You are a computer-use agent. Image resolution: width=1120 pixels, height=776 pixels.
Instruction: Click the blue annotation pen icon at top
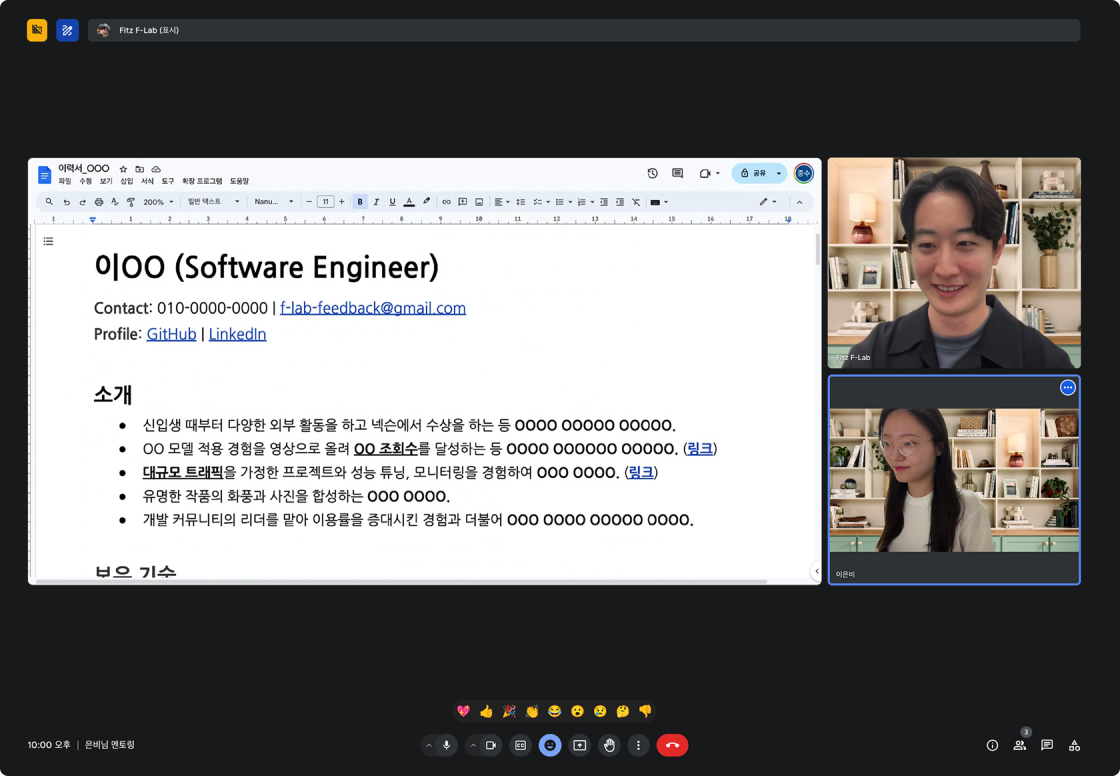pyautogui.click(x=67, y=30)
